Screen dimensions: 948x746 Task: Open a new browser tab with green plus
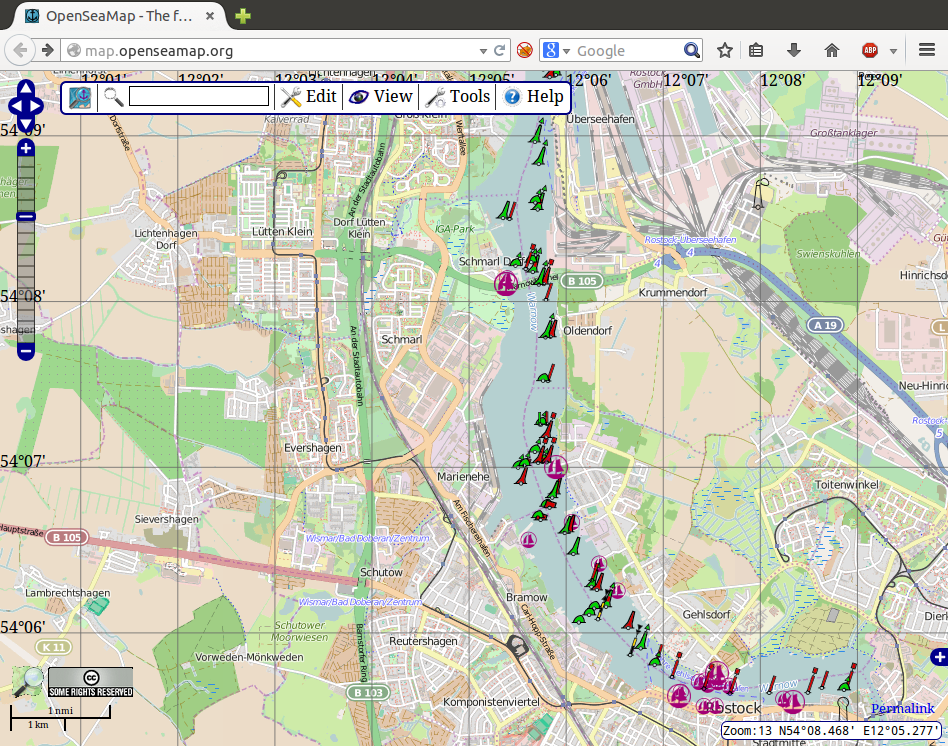coord(243,16)
